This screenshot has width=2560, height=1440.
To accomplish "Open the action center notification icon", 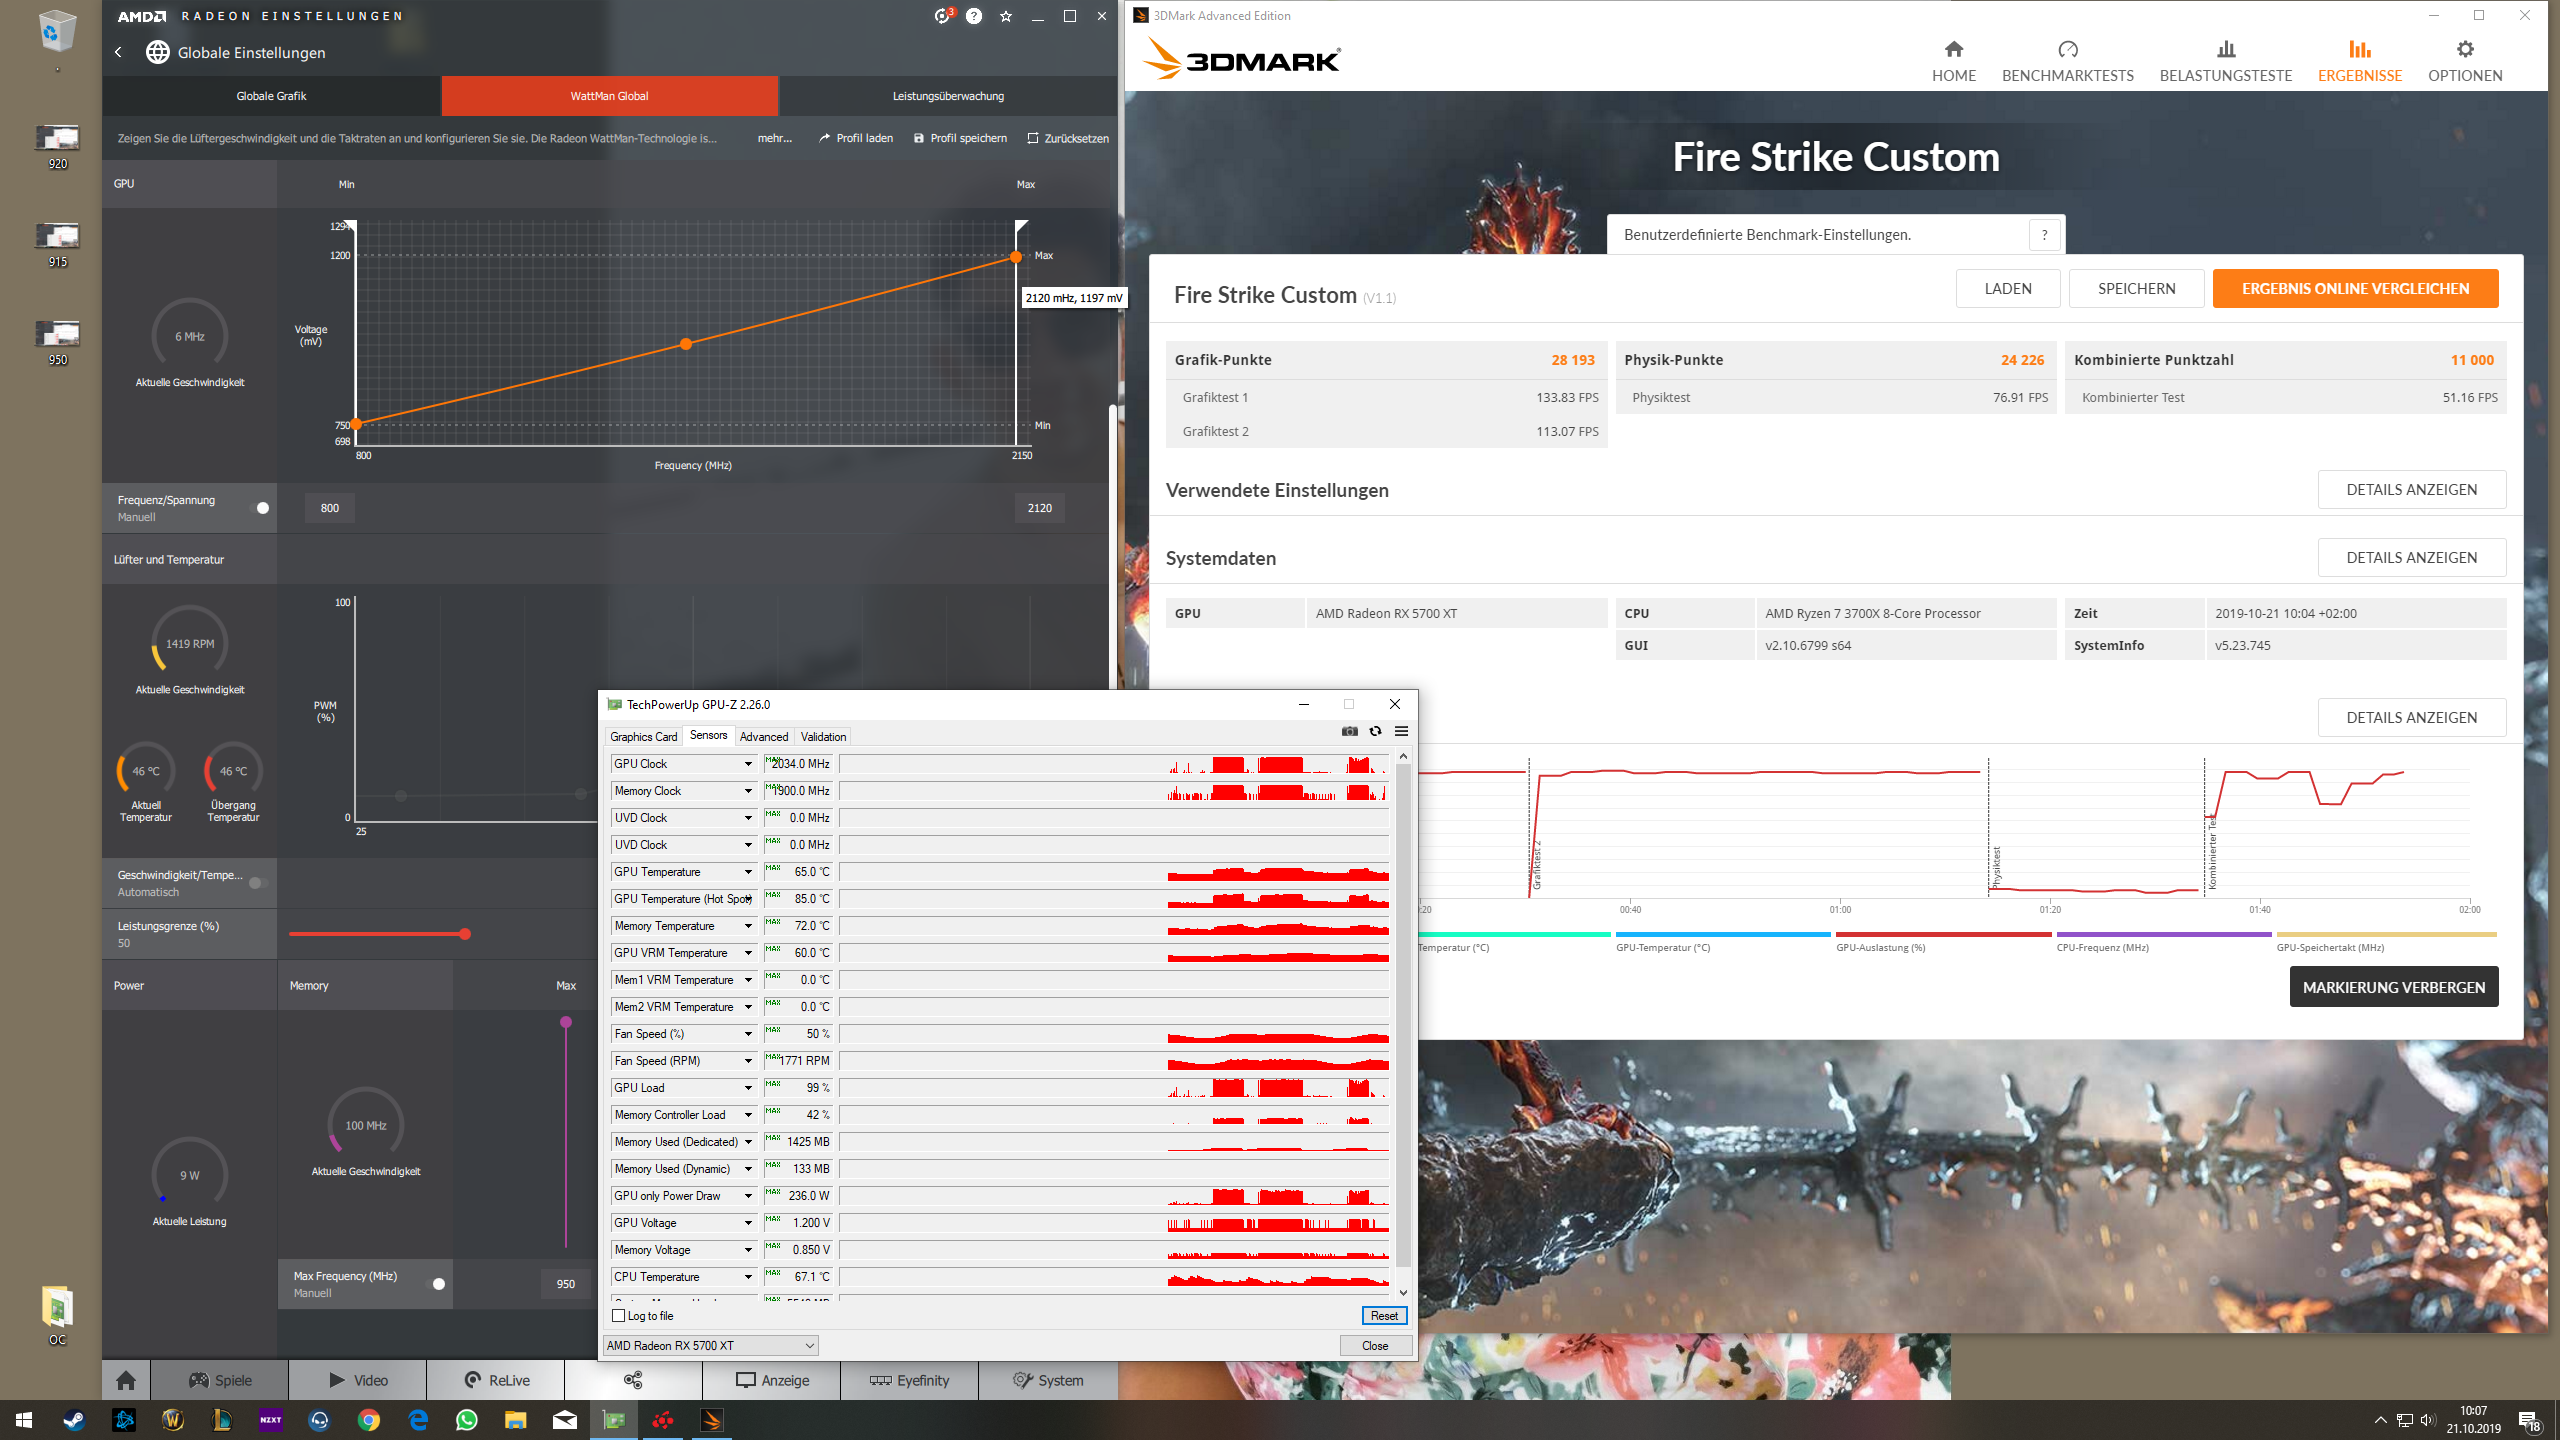I will [2529, 1420].
